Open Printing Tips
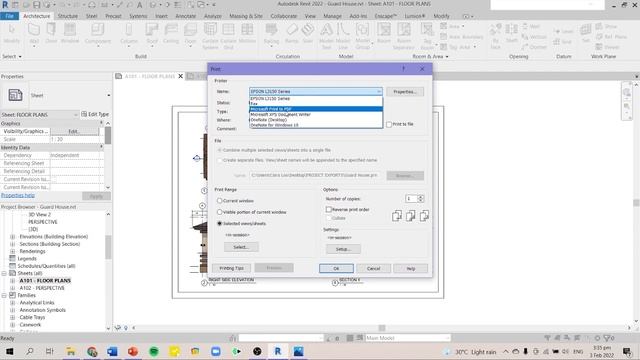The width and height of the screenshot is (640, 360). 231,268
